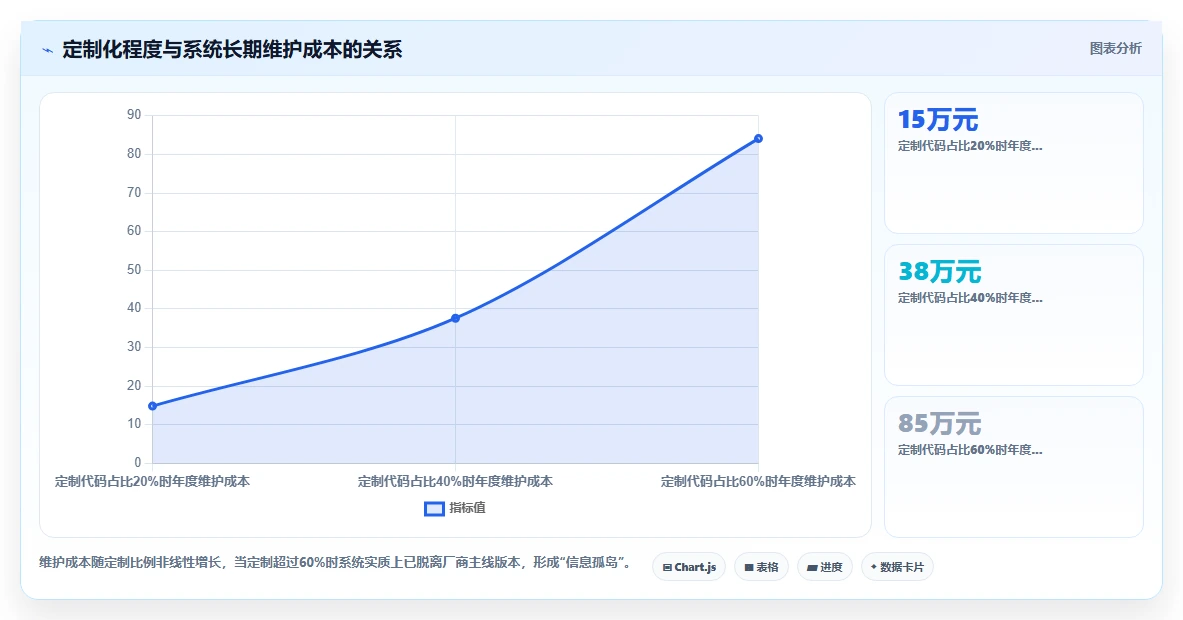Click the y-axis value 0

click(137, 462)
